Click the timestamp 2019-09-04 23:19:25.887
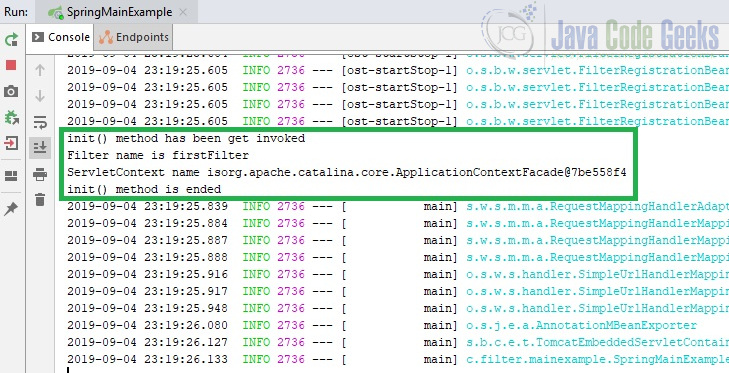The image size is (729, 373). point(147,240)
